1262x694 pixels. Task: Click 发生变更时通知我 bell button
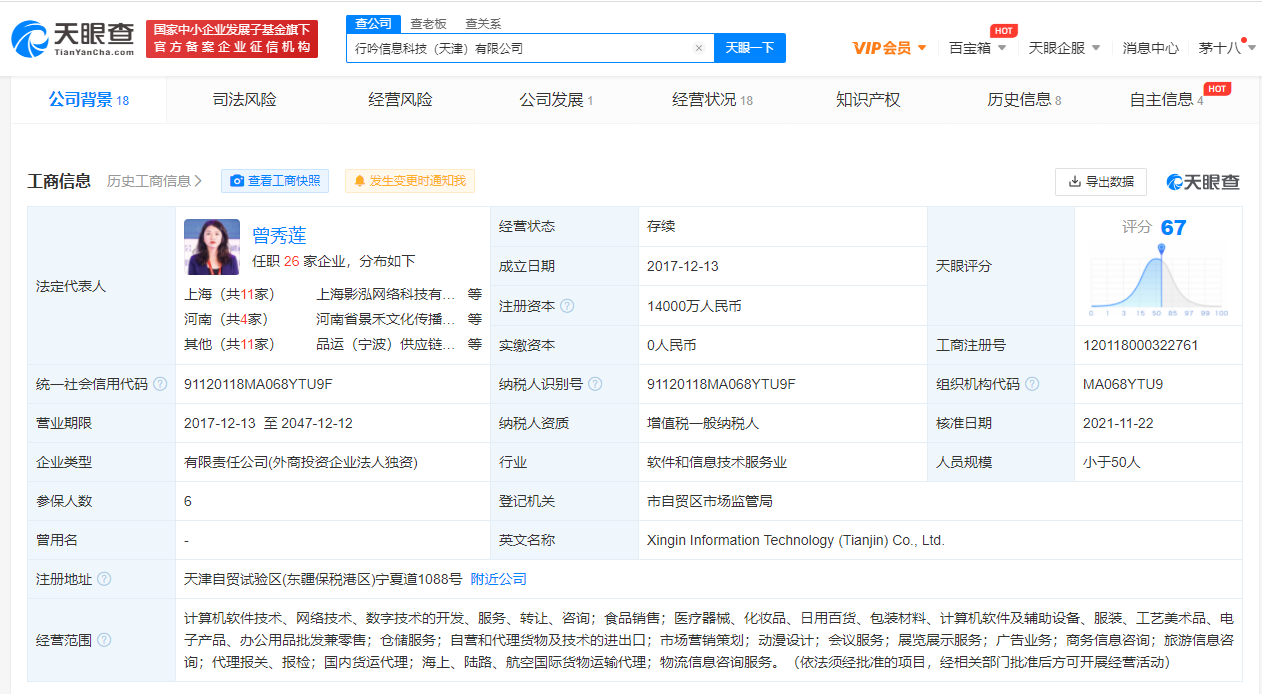point(410,181)
